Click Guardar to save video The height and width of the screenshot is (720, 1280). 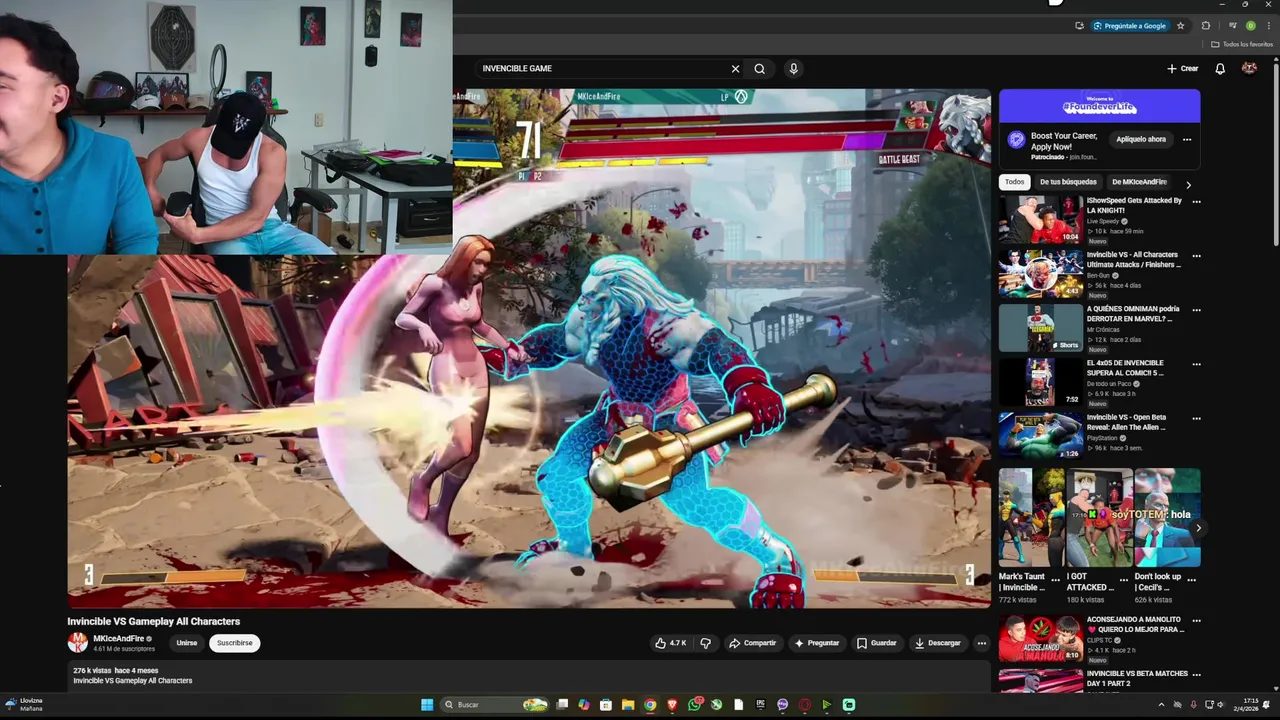tap(876, 643)
